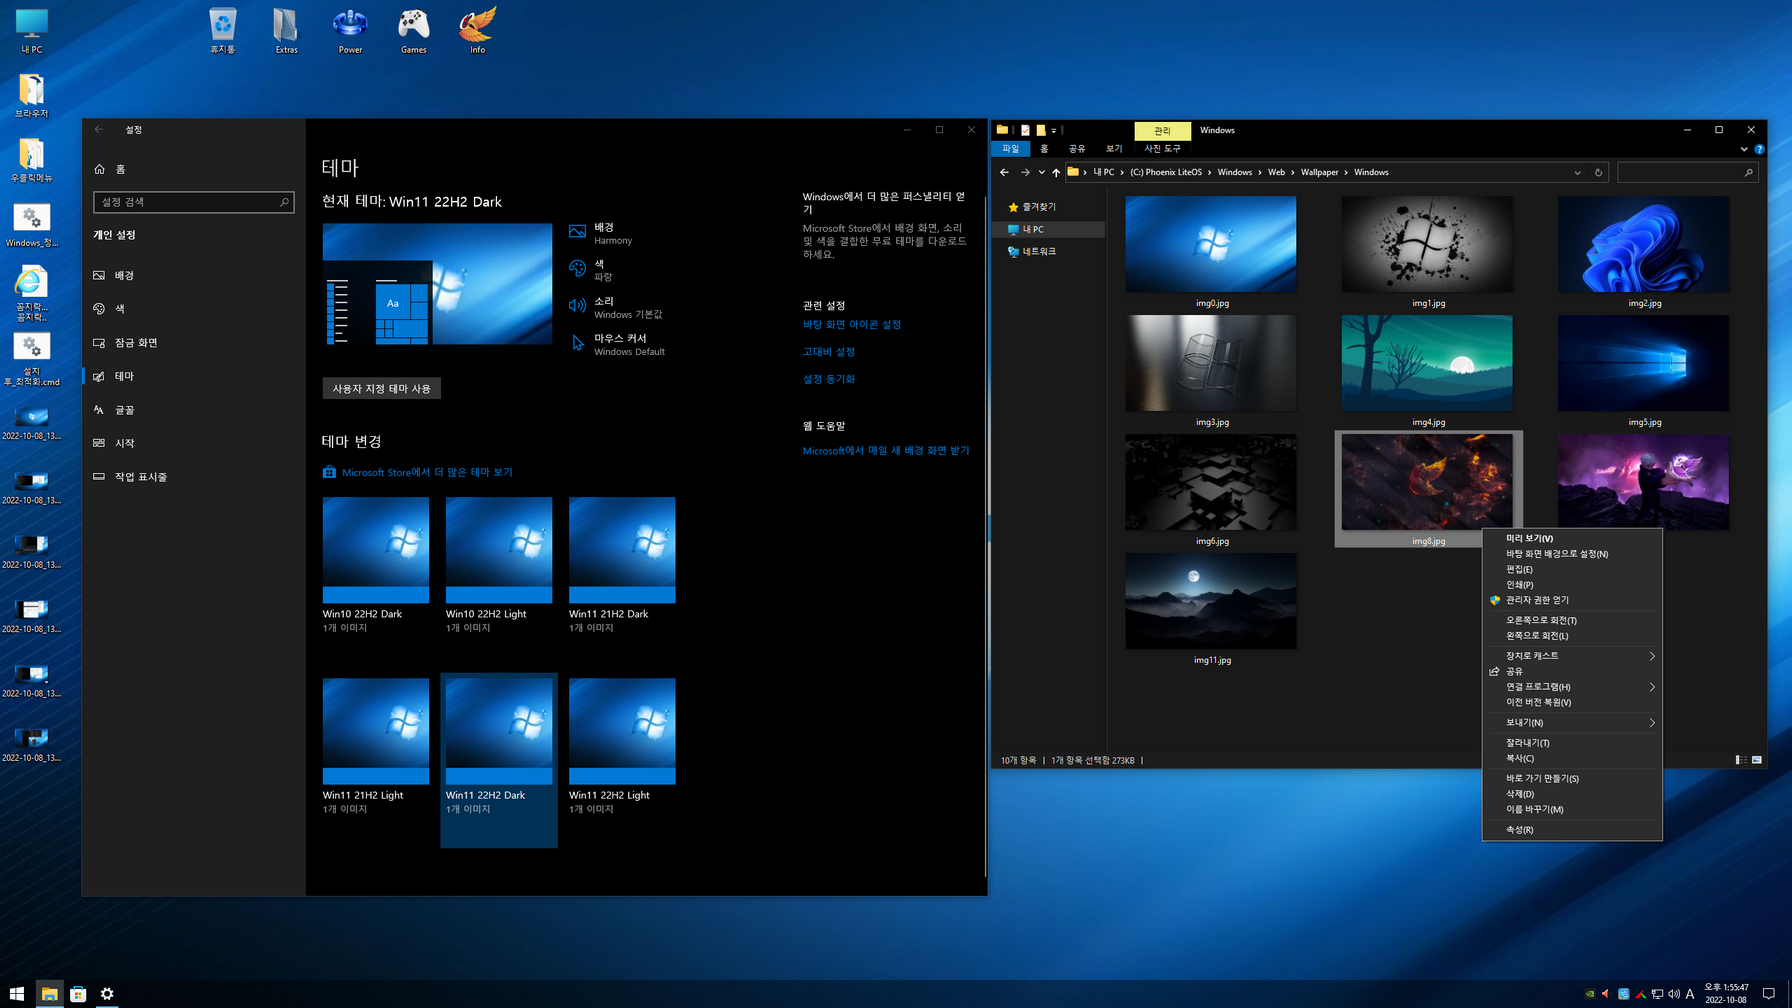Open Microsoft 매일 새 배경 화면 받기 link
Image resolution: width=1792 pixels, height=1008 pixels.
click(x=886, y=451)
